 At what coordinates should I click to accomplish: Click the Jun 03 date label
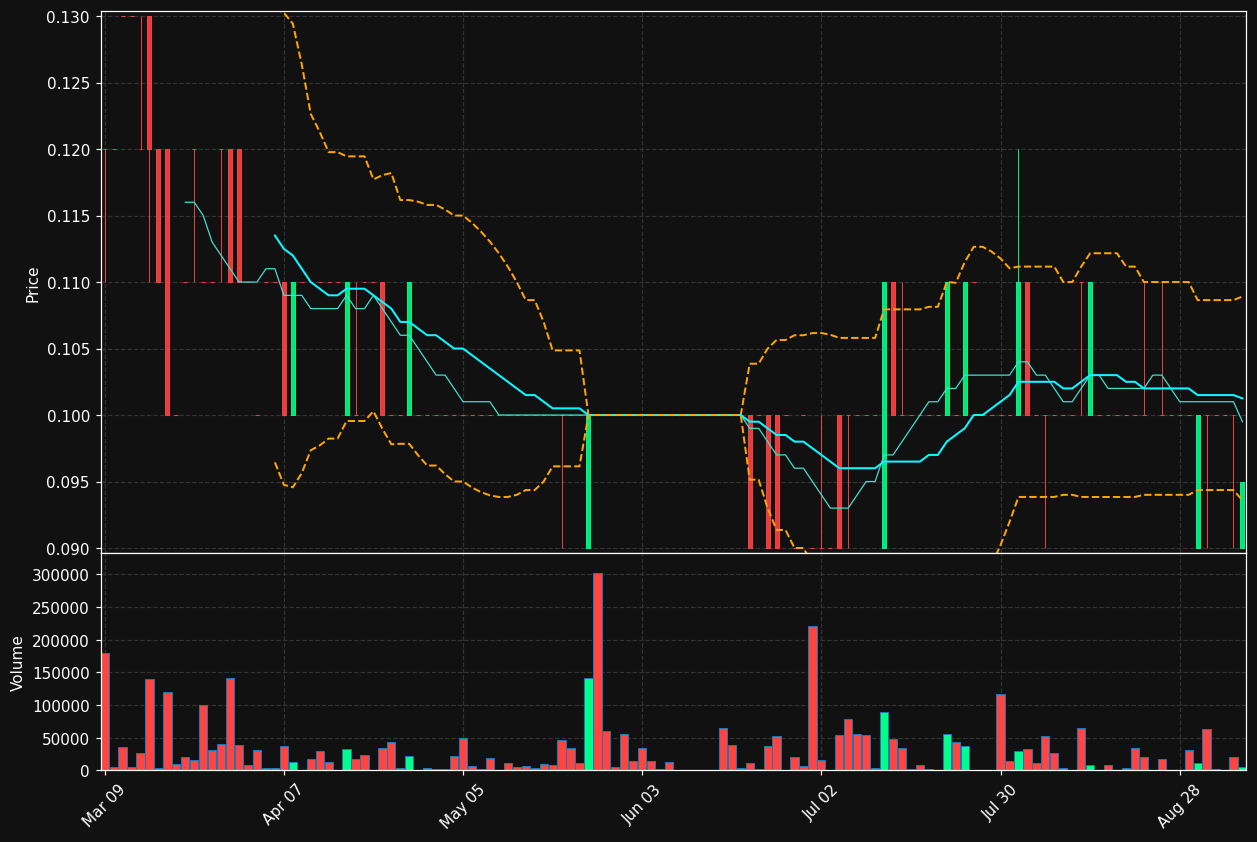(641, 806)
